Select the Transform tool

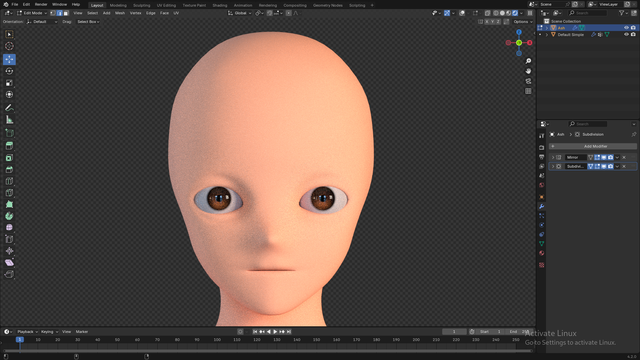(9, 95)
